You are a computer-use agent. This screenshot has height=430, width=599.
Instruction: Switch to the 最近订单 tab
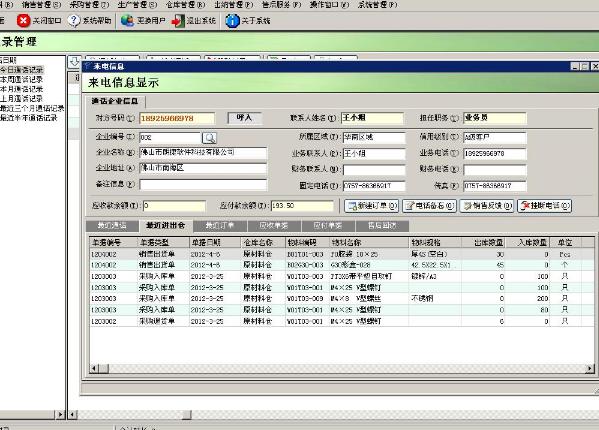(x=220, y=226)
